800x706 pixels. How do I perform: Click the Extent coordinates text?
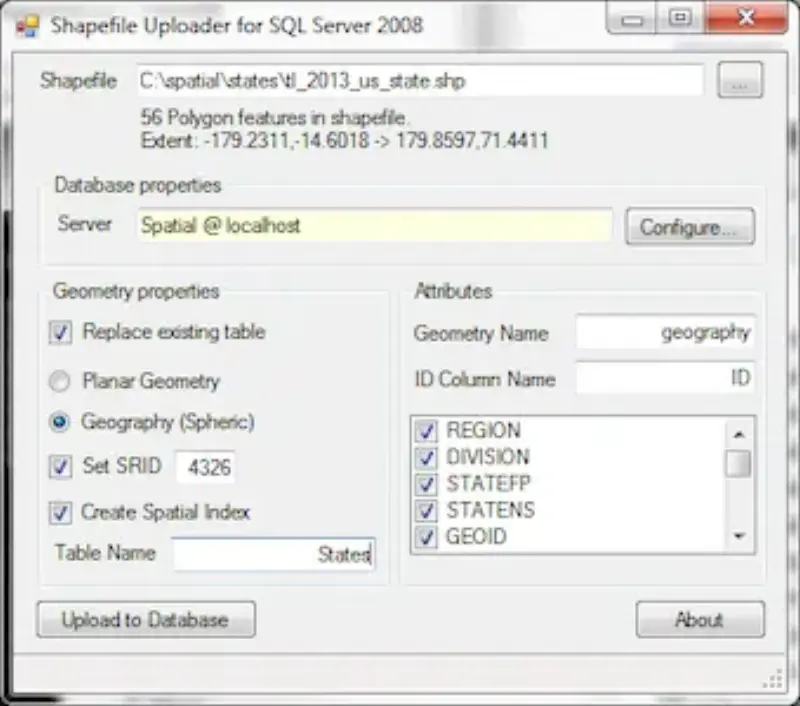344,140
